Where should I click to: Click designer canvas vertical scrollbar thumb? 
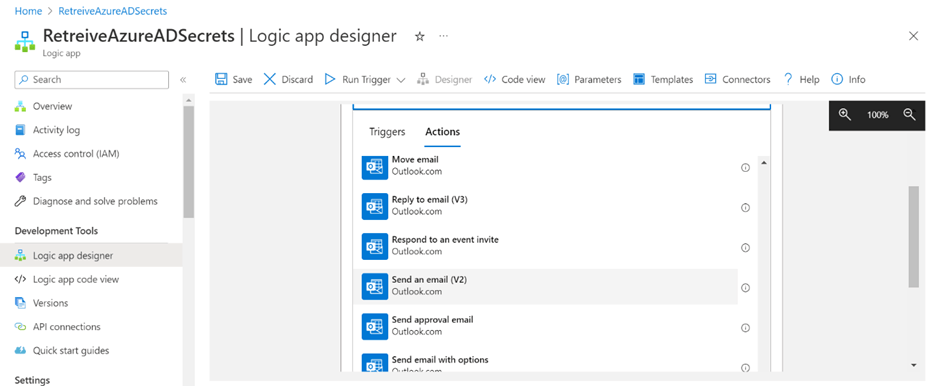tap(914, 237)
